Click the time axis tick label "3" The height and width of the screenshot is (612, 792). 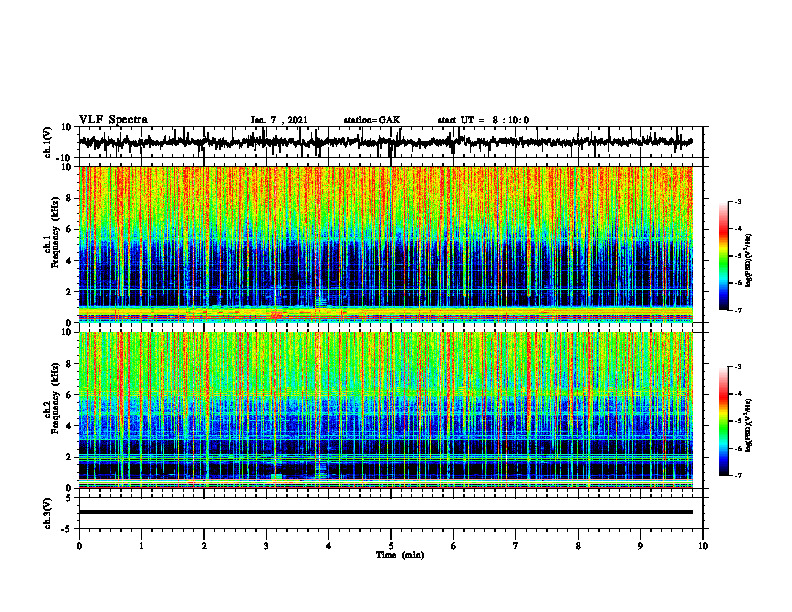pos(266,546)
